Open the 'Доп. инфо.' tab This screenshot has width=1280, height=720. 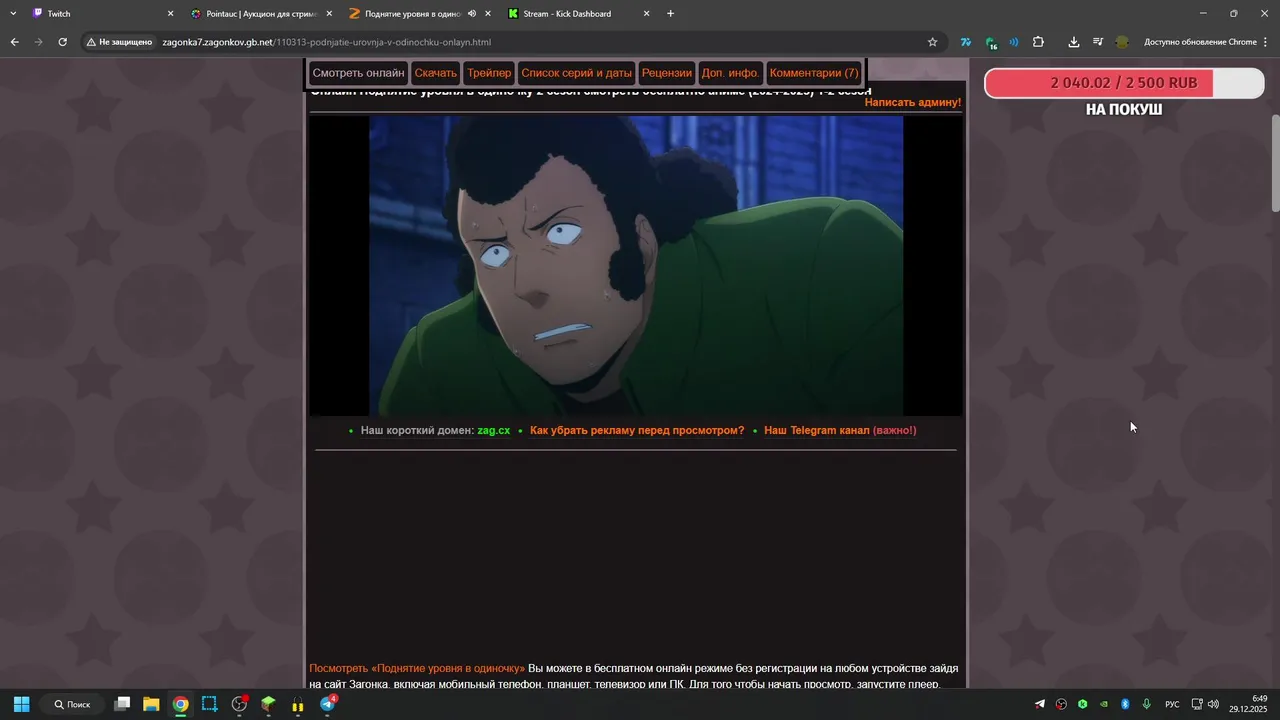pos(730,73)
